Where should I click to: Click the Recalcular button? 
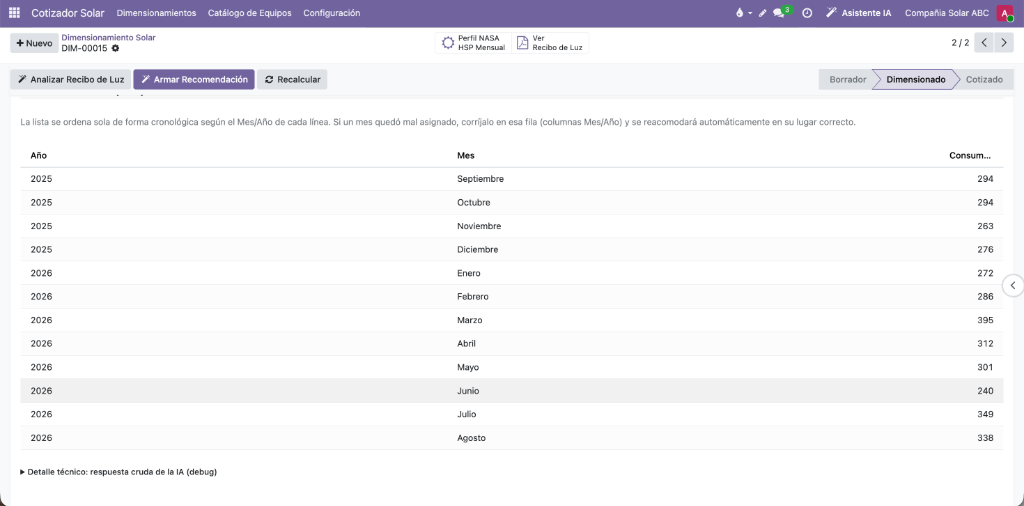[292, 80]
